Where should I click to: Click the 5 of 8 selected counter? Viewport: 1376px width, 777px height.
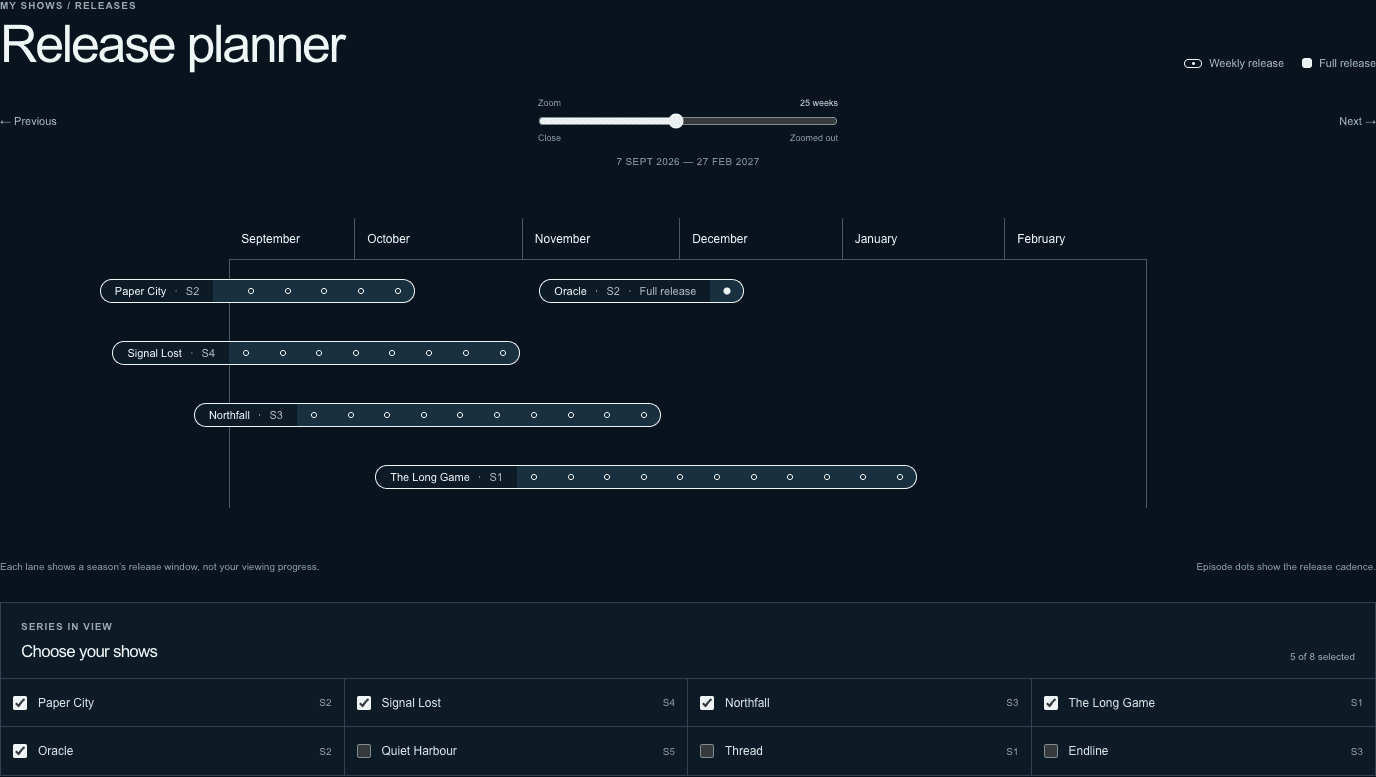[x=1322, y=657]
